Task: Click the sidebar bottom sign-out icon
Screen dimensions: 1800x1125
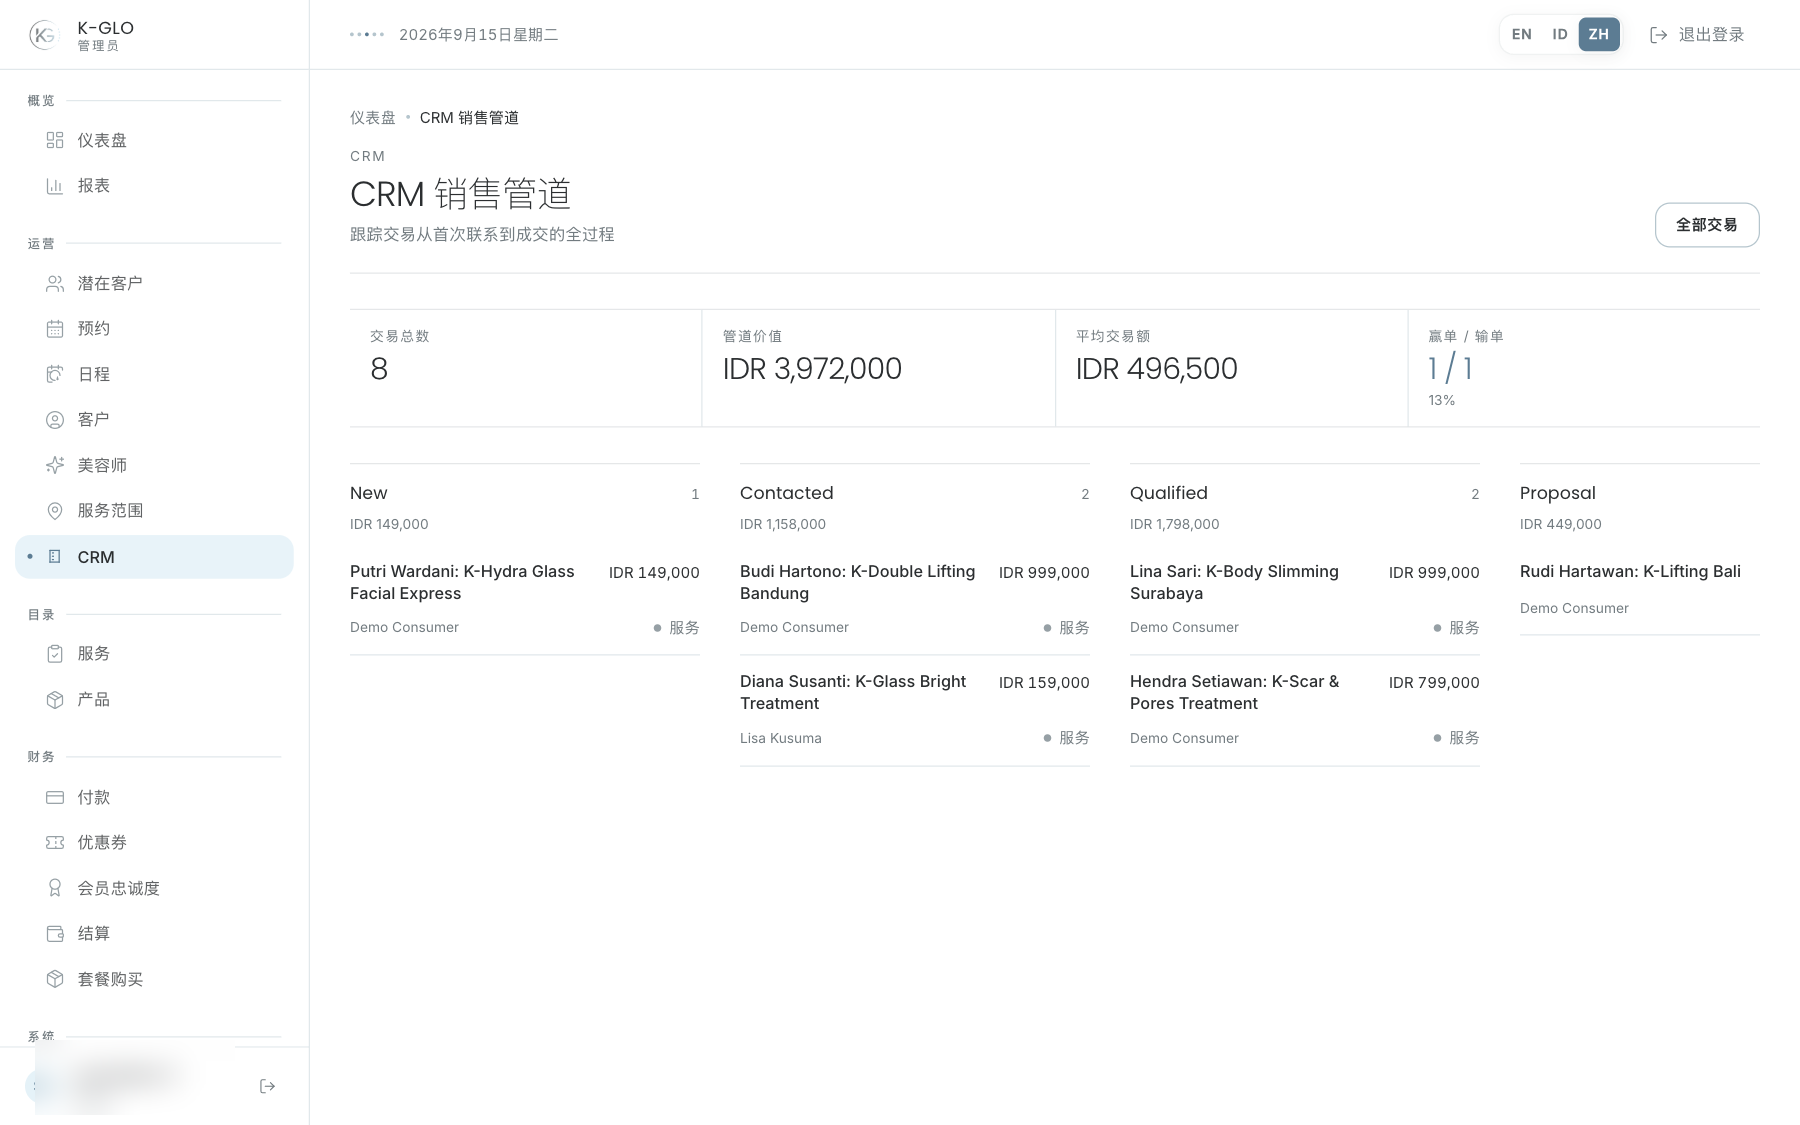Action: (x=267, y=1086)
